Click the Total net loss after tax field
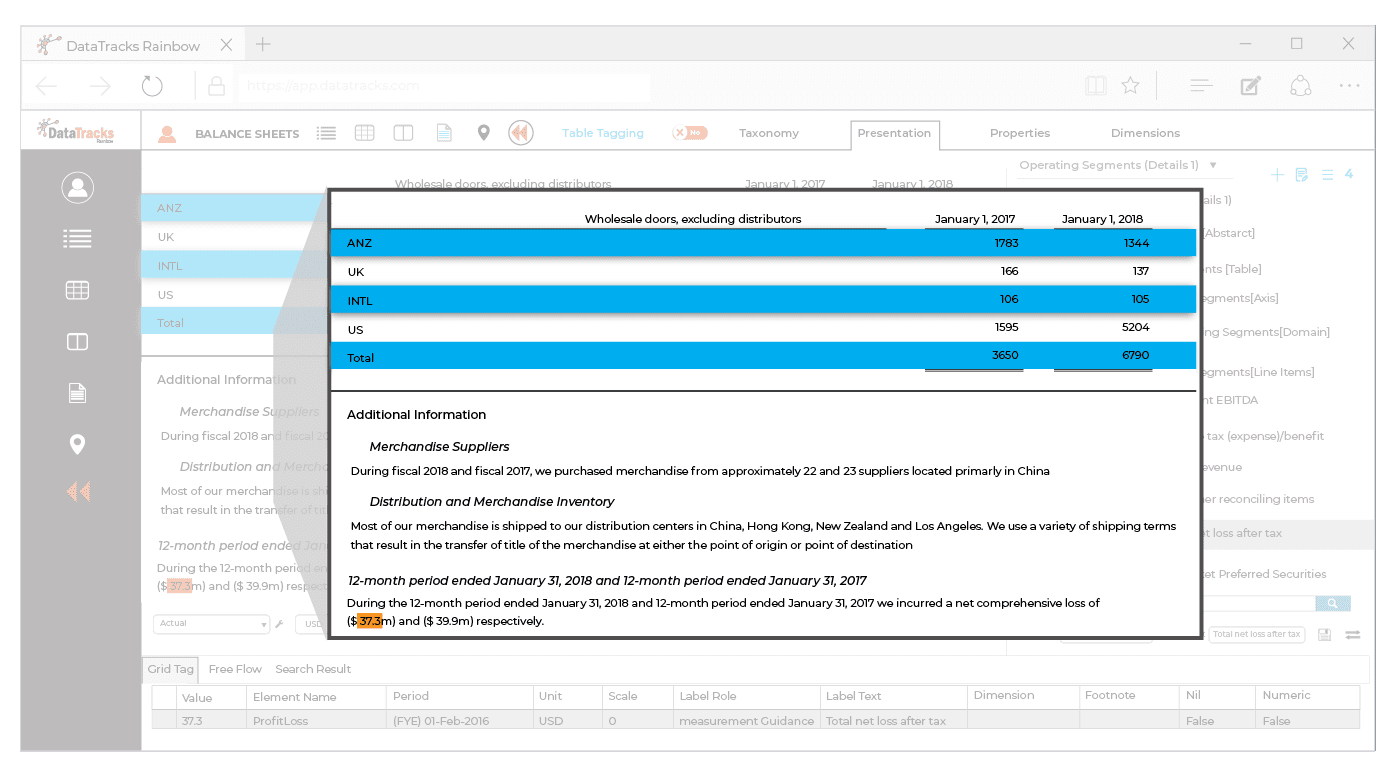This screenshot has width=1399, height=771. pos(1256,635)
